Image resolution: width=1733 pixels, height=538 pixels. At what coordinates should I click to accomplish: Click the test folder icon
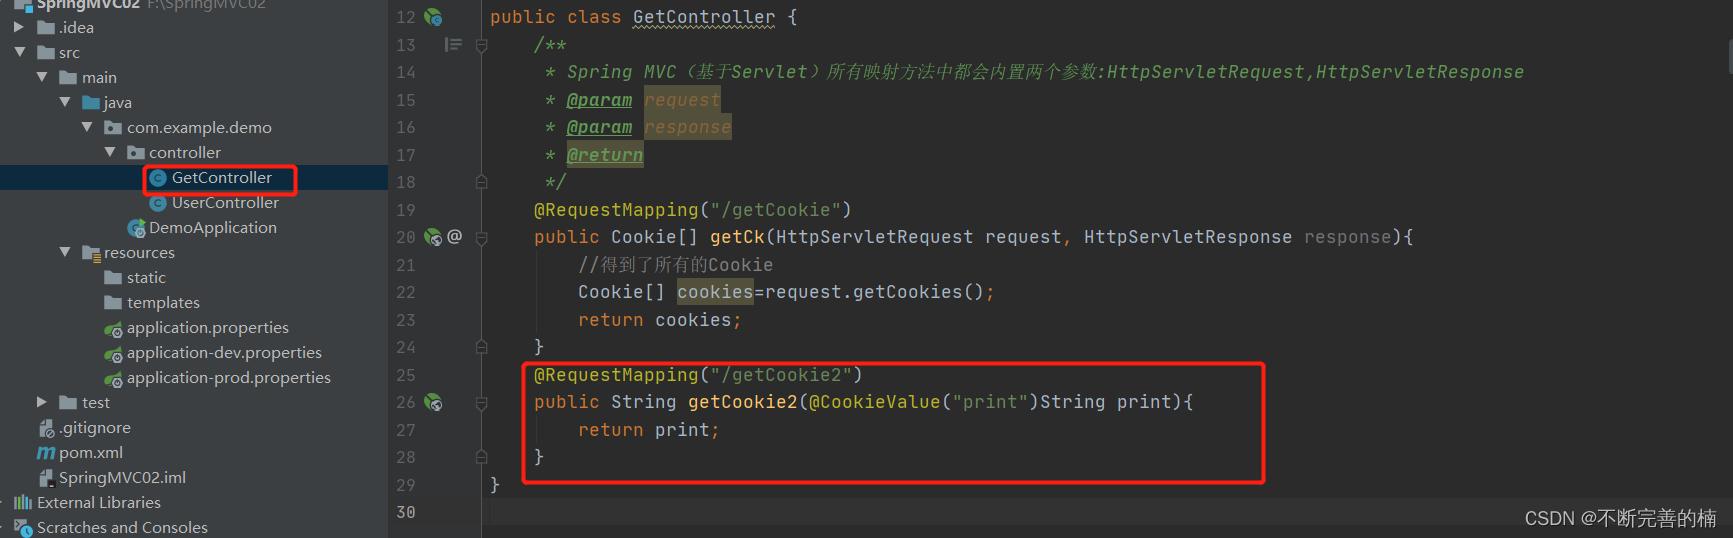[68, 402]
